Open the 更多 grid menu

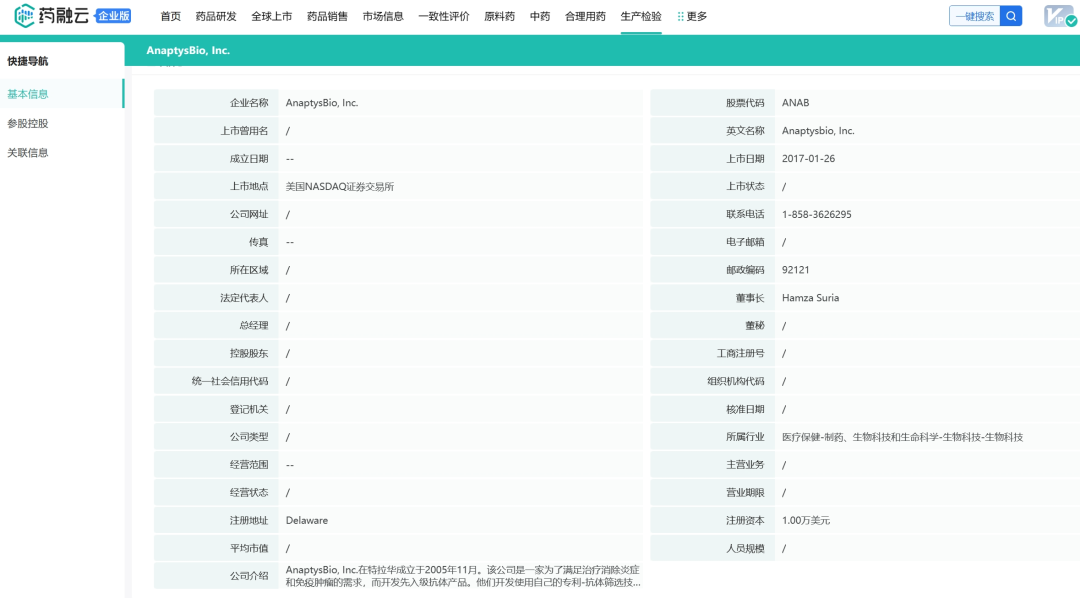(x=692, y=17)
